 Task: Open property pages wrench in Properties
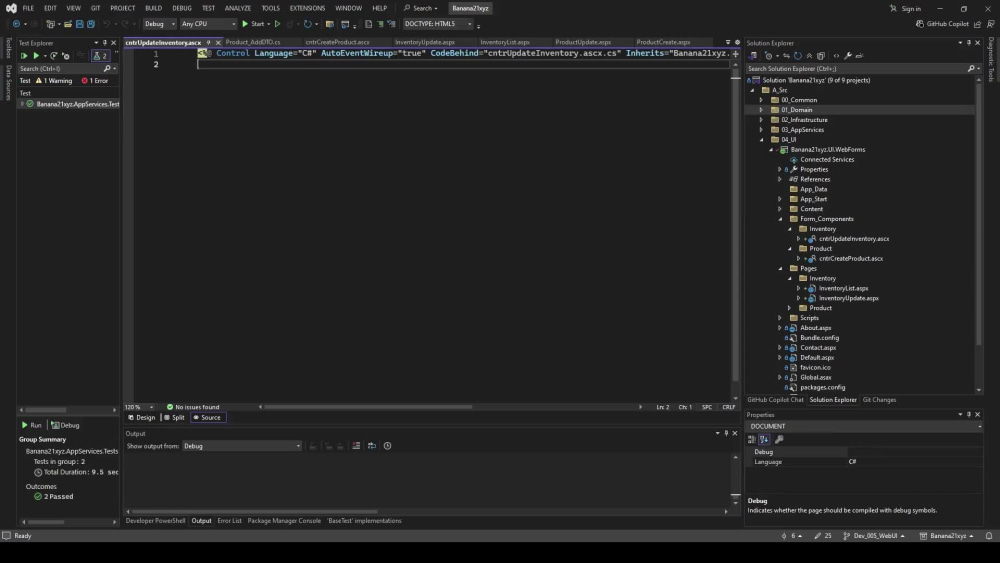pos(779,439)
